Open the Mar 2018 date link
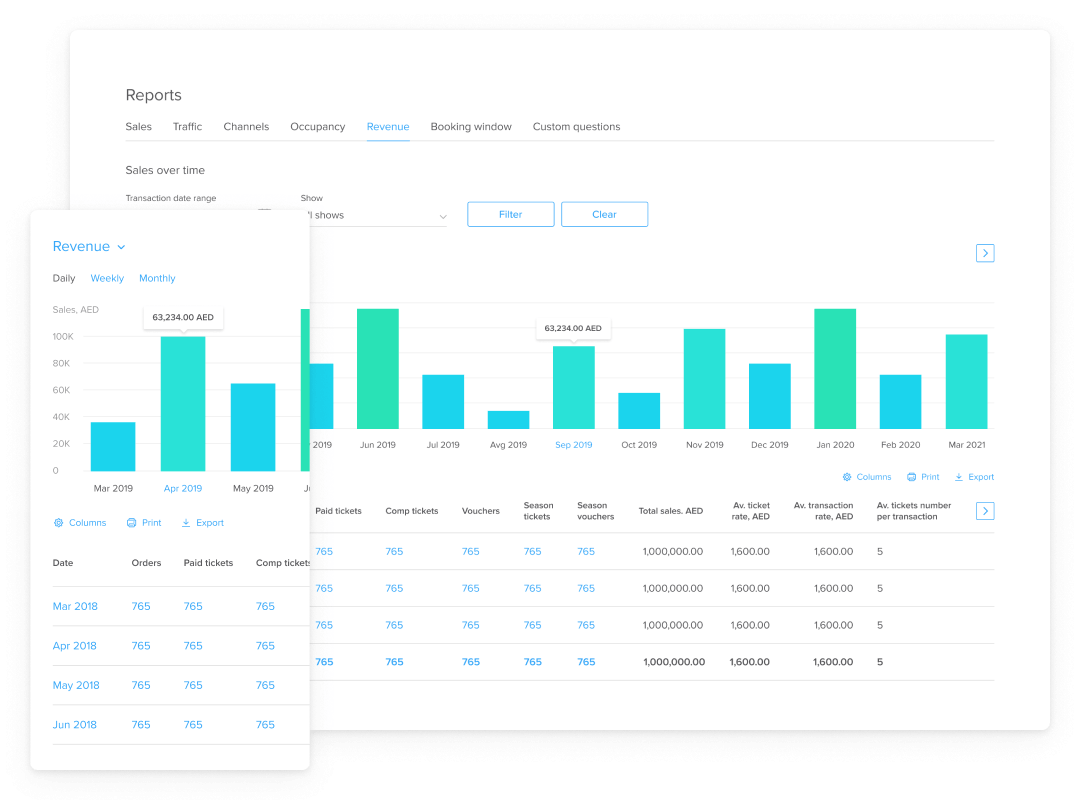Viewport: 1080px width, 800px height. [x=75, y=606]
